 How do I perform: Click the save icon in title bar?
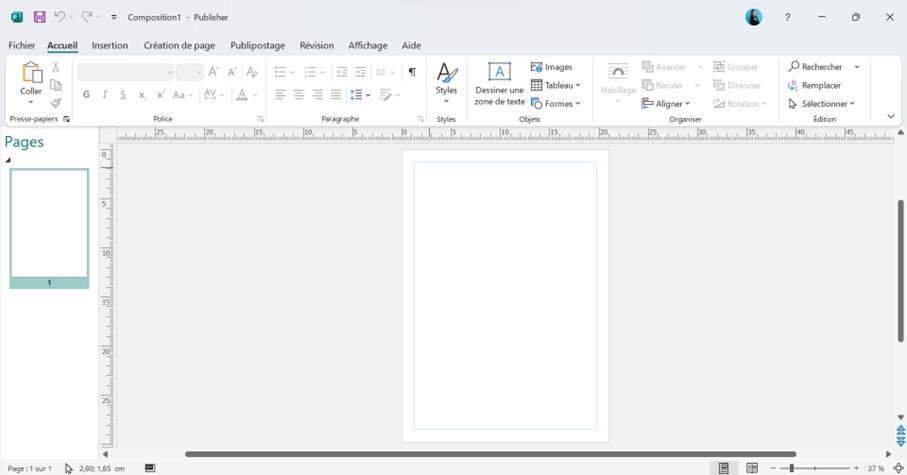click(39, 17)
